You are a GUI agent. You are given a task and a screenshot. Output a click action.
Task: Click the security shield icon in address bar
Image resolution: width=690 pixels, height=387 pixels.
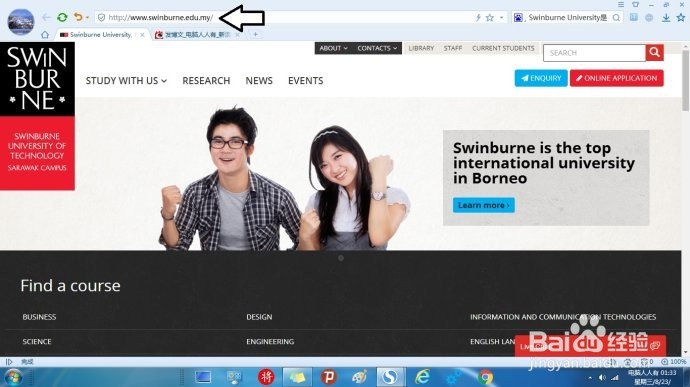101,18
